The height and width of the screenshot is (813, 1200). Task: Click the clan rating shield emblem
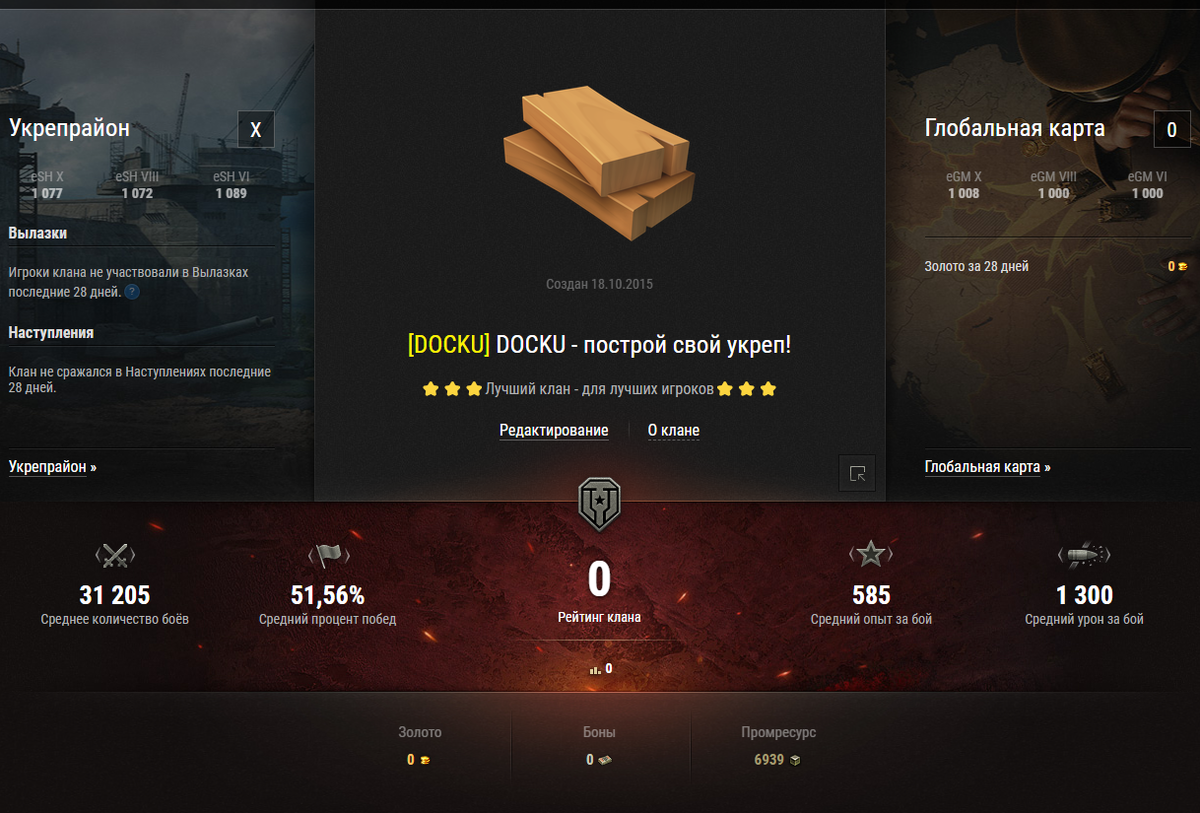coord(599,503)
